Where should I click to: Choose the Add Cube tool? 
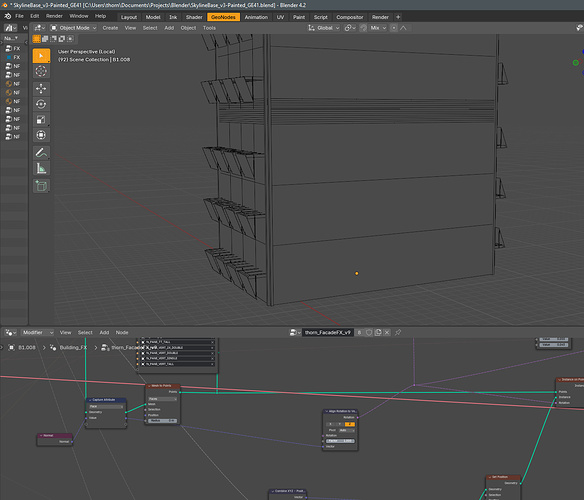point(41,186)
